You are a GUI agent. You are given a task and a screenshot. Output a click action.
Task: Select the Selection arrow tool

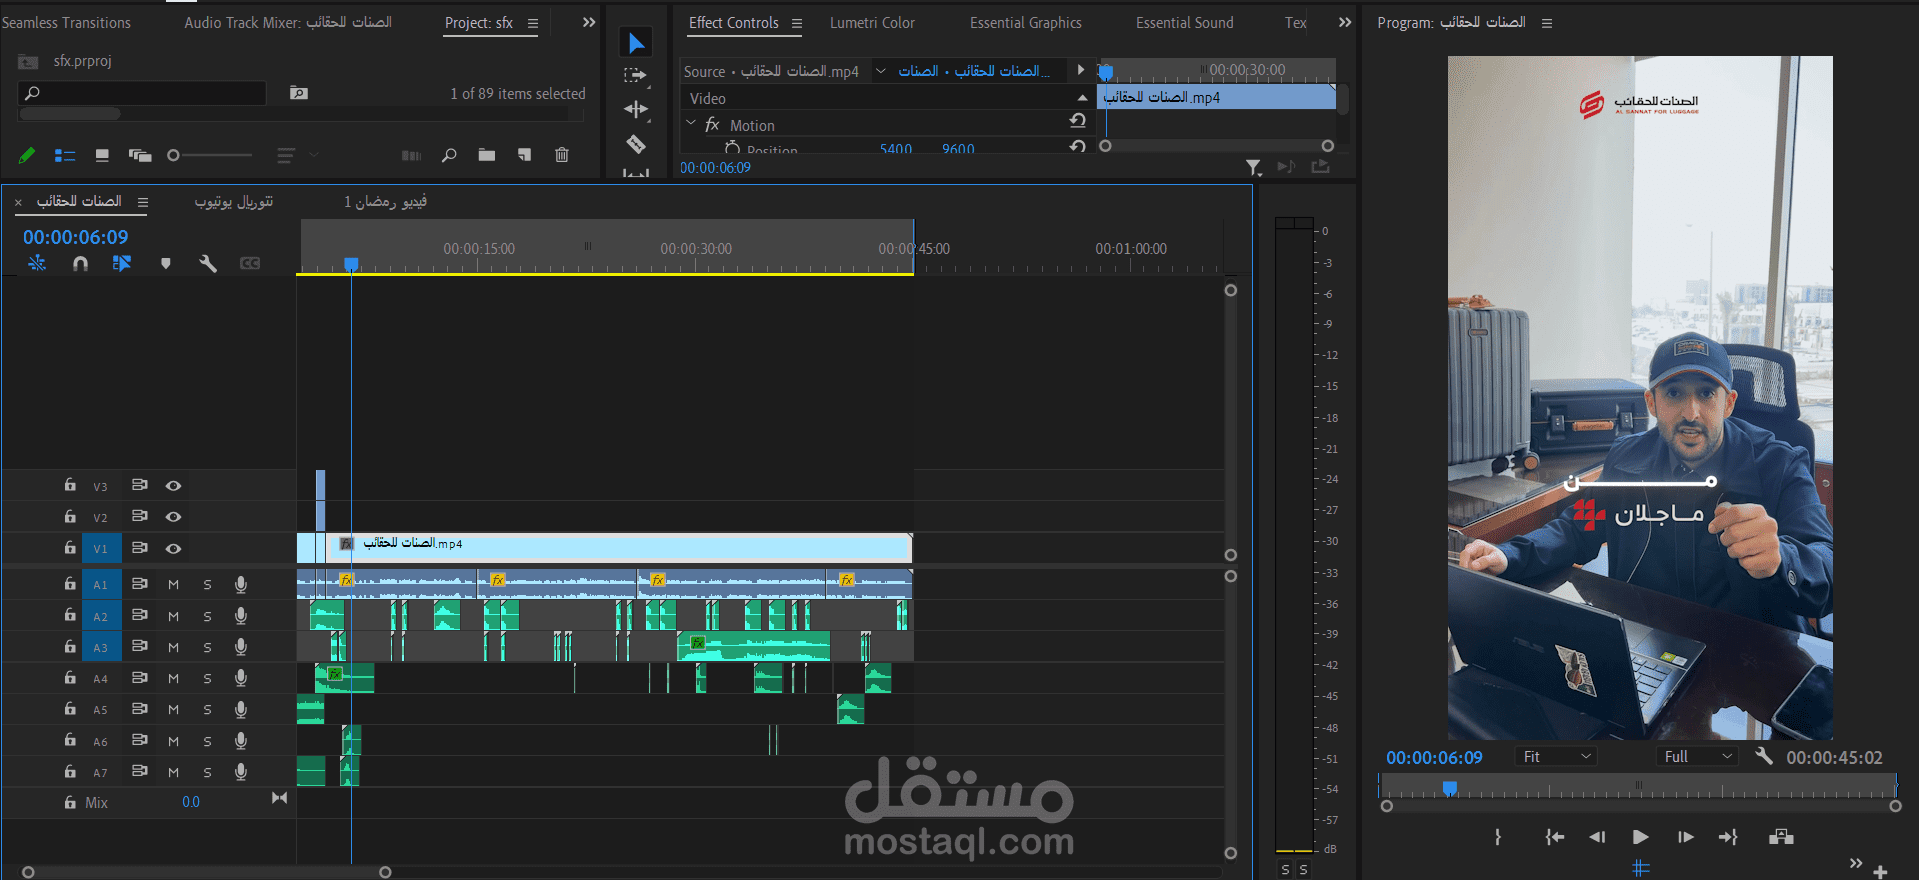pyautogui.click(x=636, y=43)
